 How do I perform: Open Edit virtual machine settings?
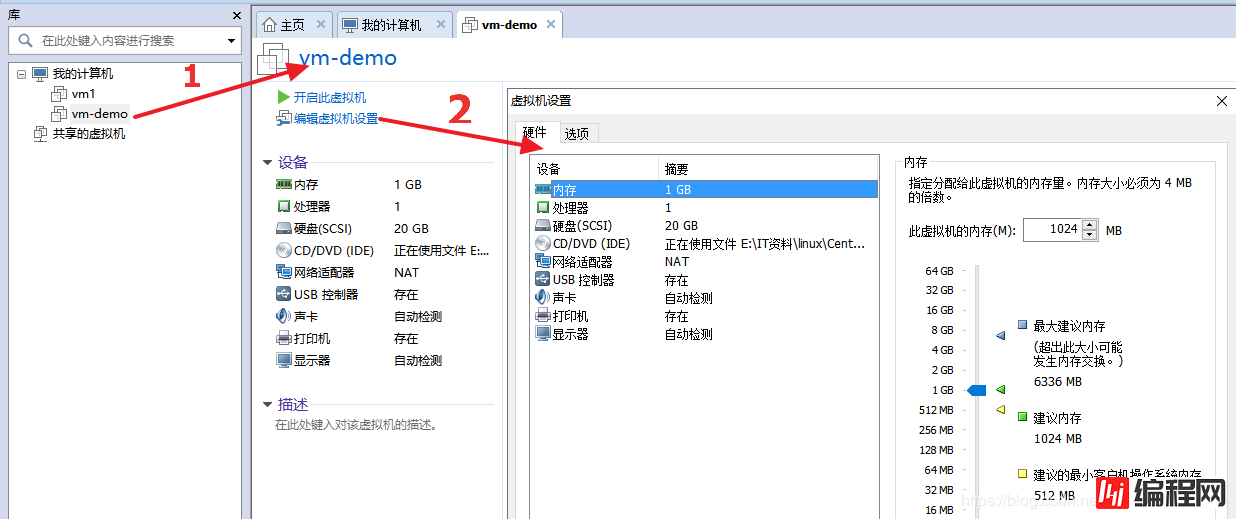point(335,119)
